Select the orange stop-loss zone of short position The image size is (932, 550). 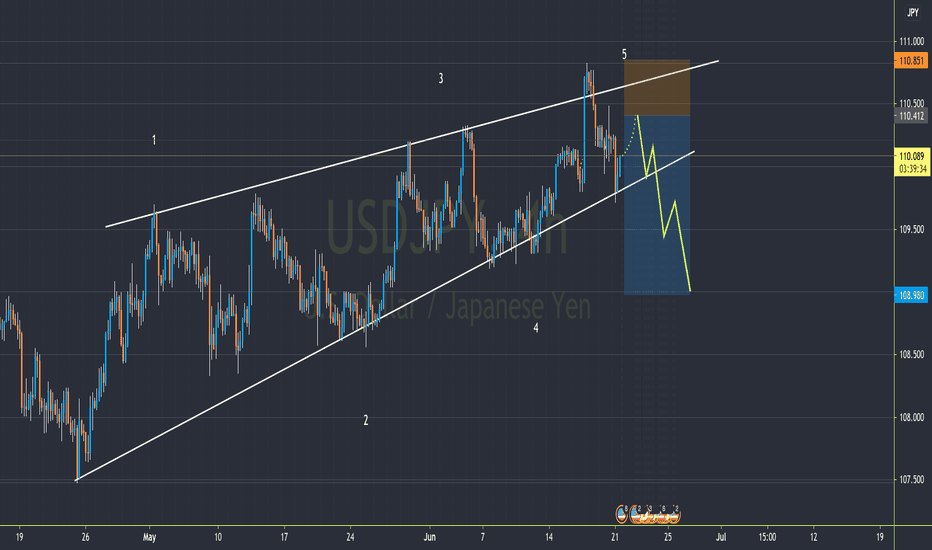point(657,87)
